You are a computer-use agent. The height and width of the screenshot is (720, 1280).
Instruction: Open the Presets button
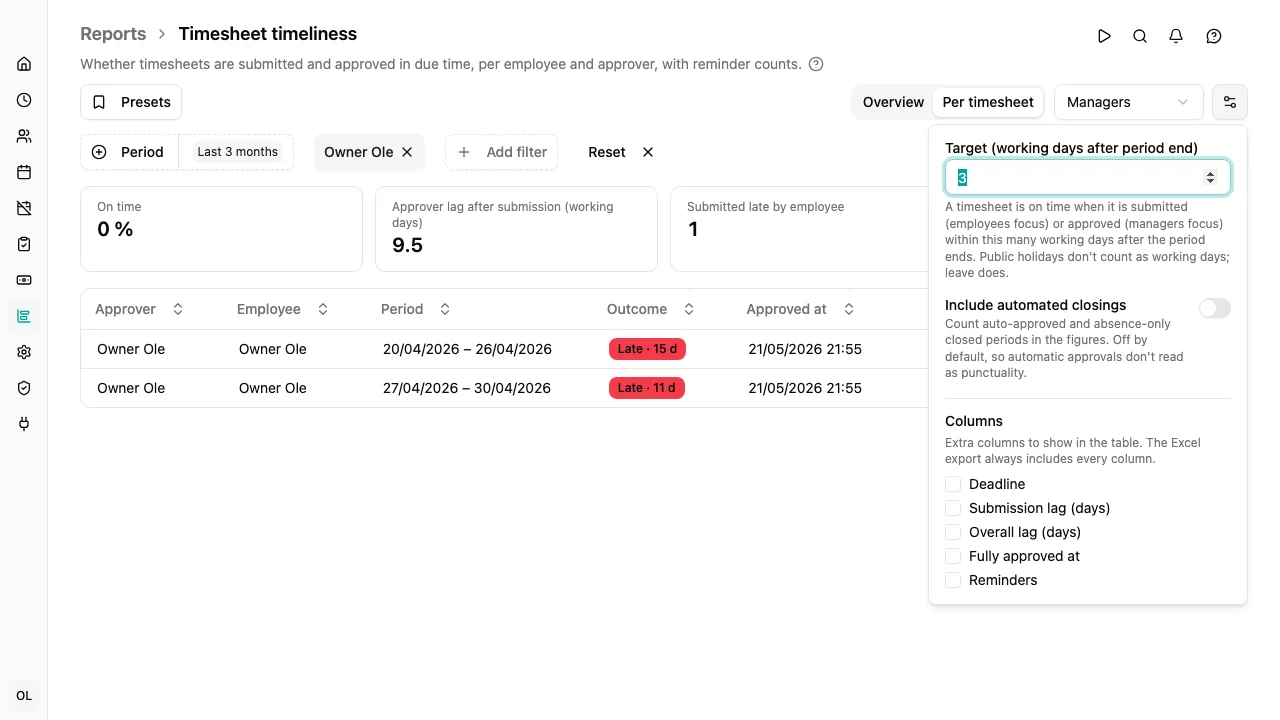[131, 102]
